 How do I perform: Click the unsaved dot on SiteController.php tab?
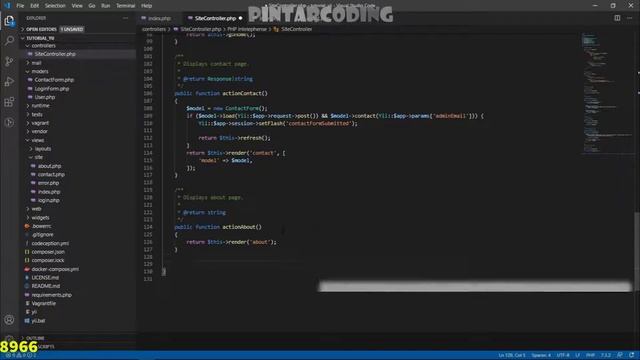240,18
